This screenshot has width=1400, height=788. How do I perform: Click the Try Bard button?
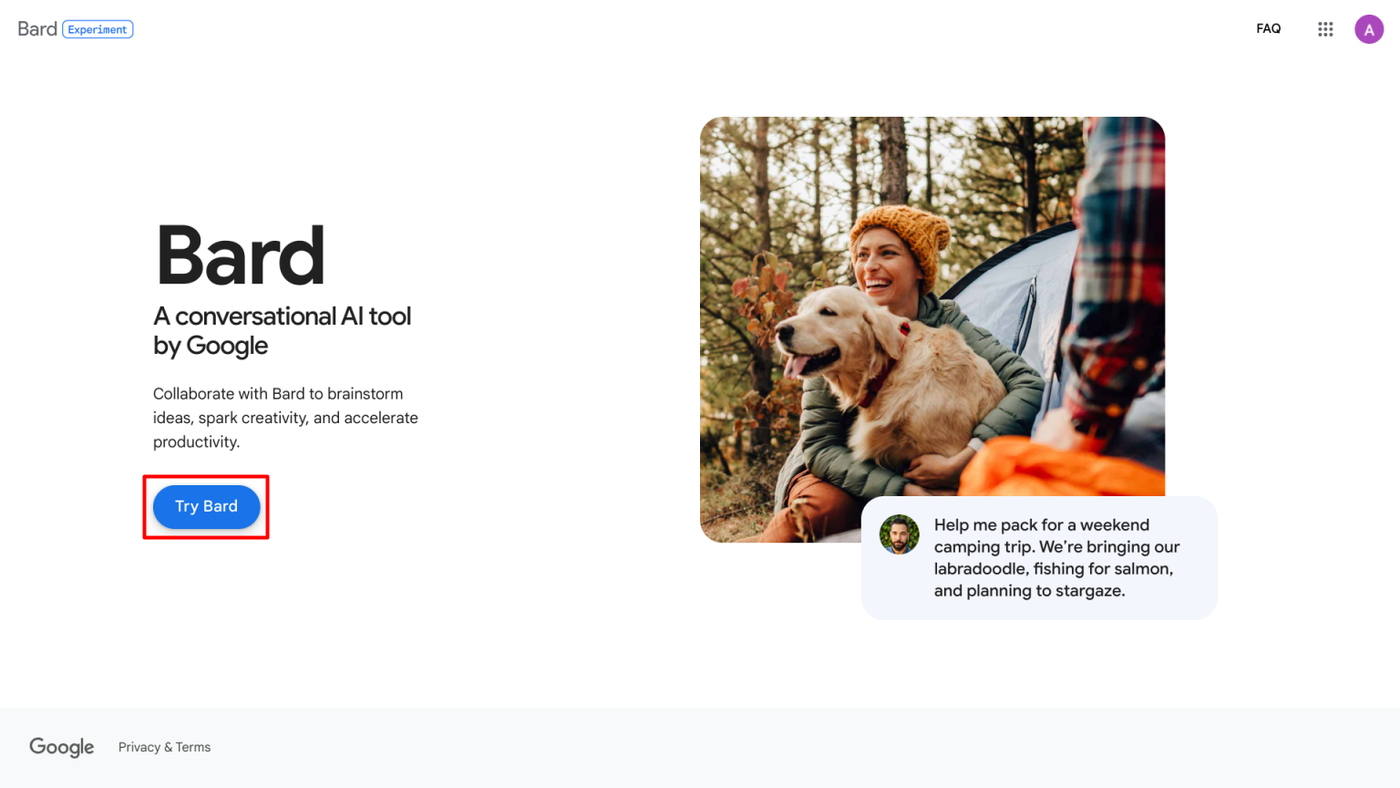coord(206,506)
